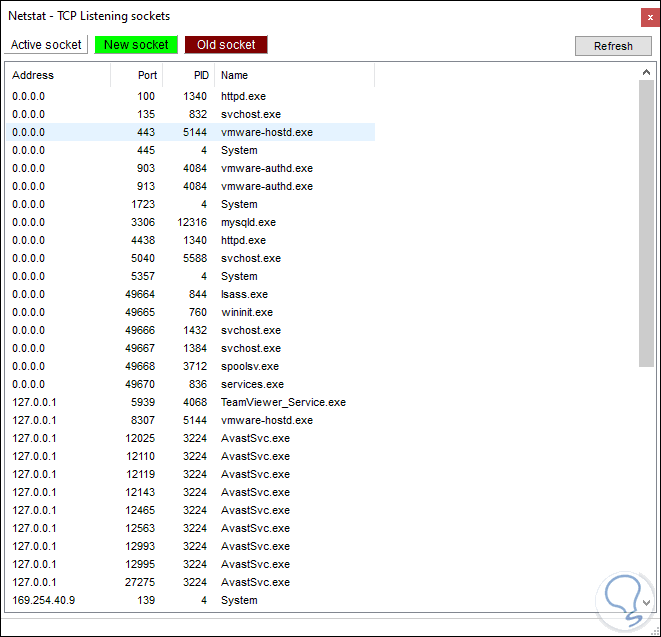Select the AvastSvc.exe row on port 12465

pyautogui.click(x=191, y=510)
